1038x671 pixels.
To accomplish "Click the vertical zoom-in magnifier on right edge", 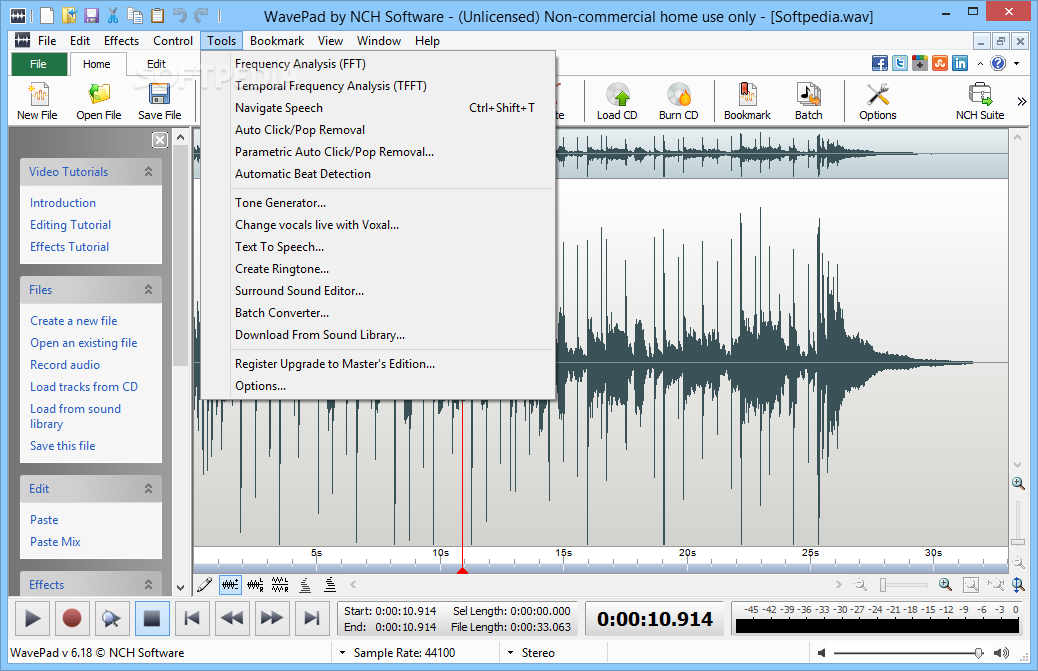I will point(1018,483).
